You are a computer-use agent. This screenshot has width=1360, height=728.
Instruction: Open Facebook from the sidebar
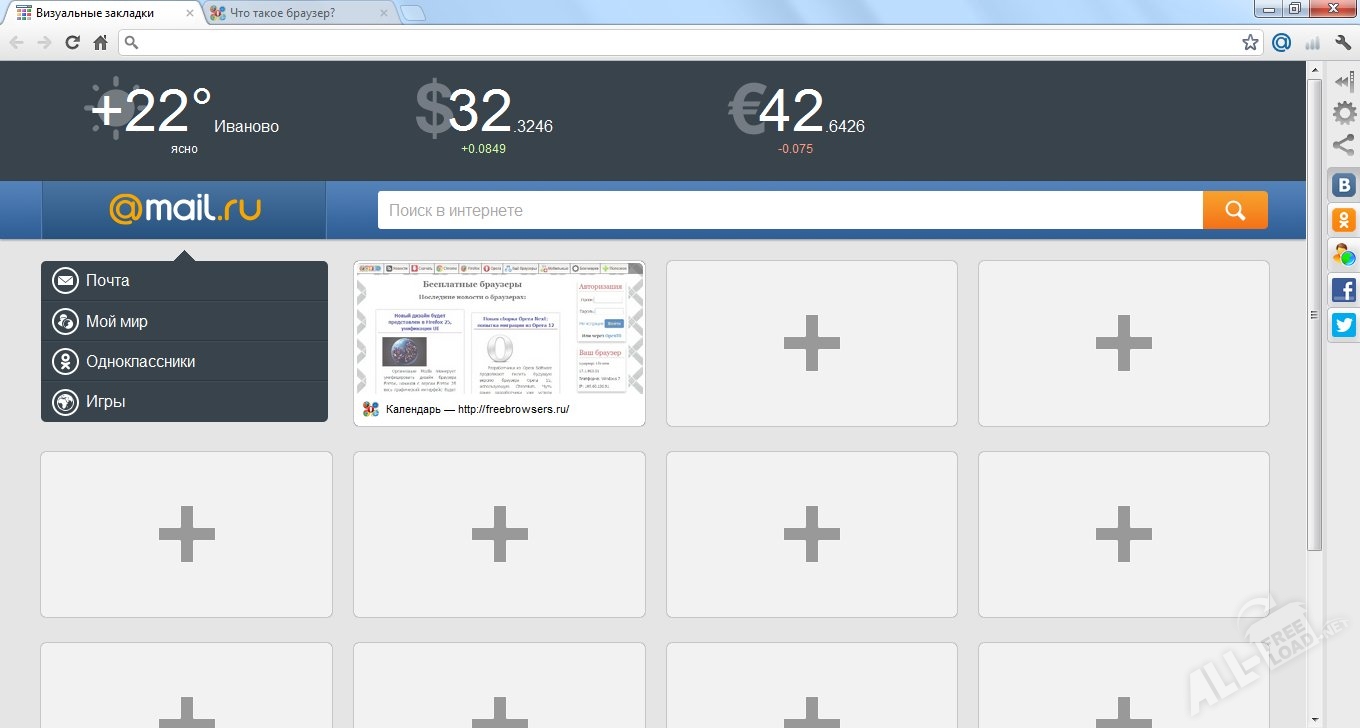coord(1344,290)
